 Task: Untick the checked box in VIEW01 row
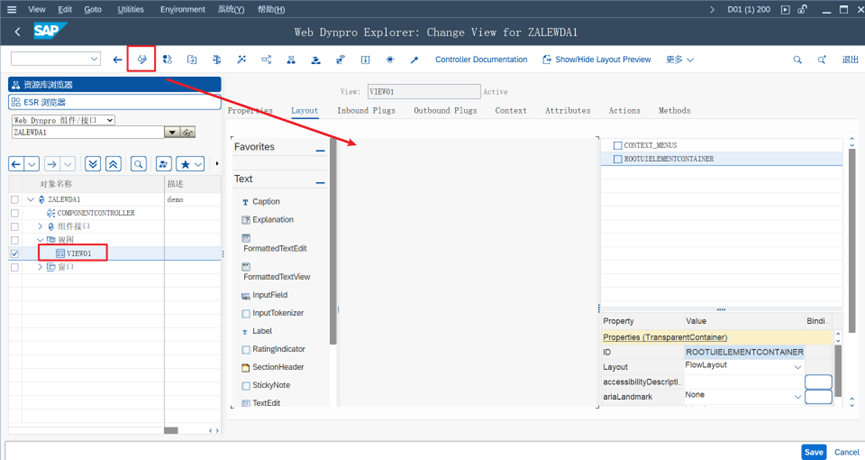pyautogui.click(x=15, y=254)
